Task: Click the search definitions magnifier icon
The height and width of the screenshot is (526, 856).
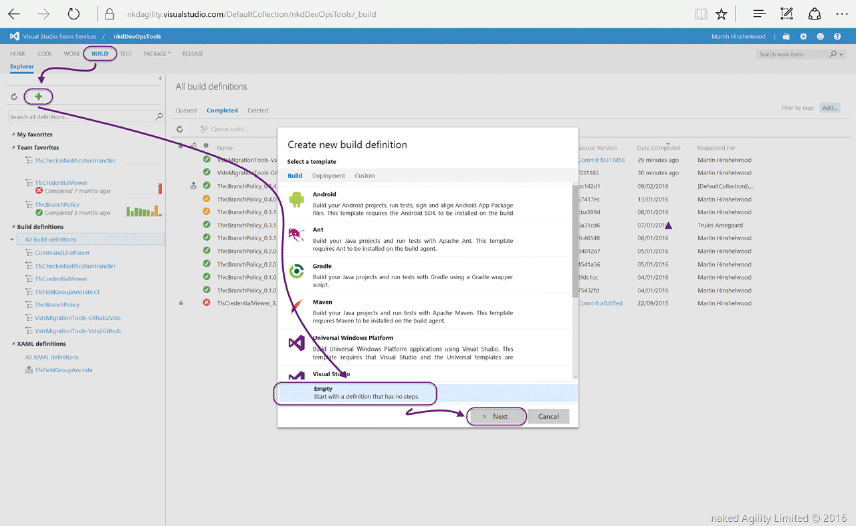Action: click(x=159, y=116)
